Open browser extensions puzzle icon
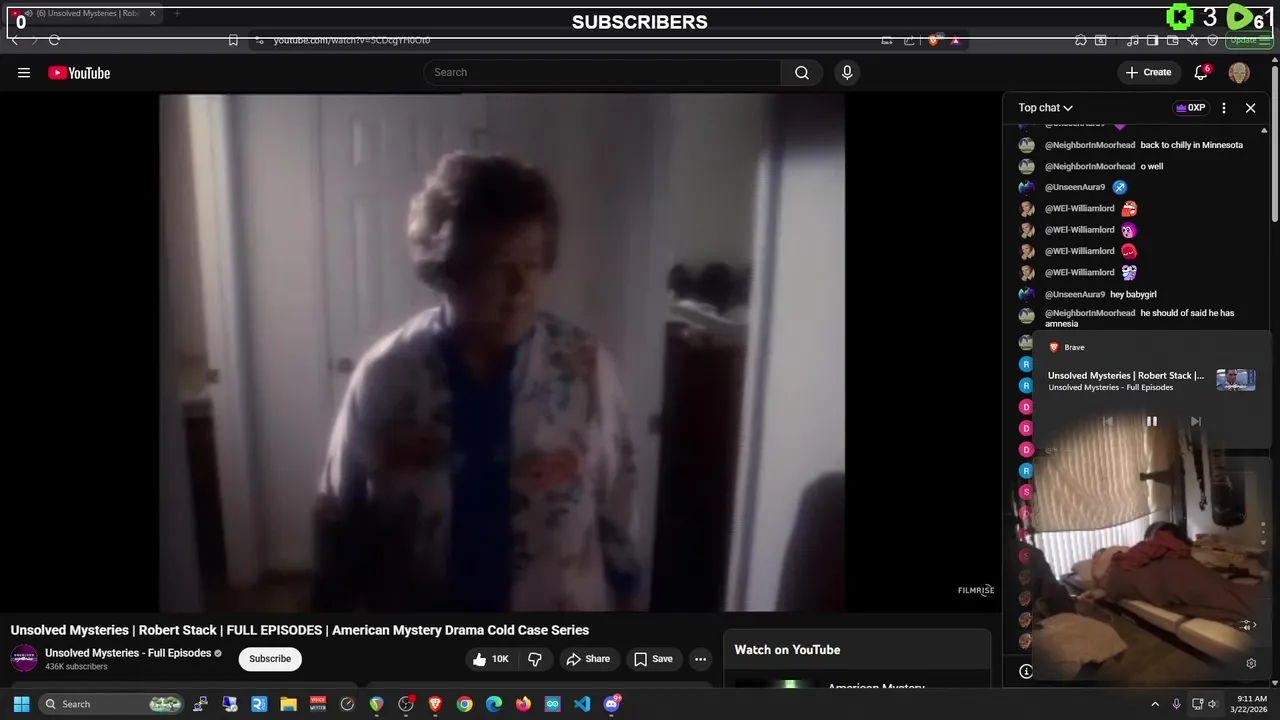Viewport: 1280px width, 720px height. 1081,40
